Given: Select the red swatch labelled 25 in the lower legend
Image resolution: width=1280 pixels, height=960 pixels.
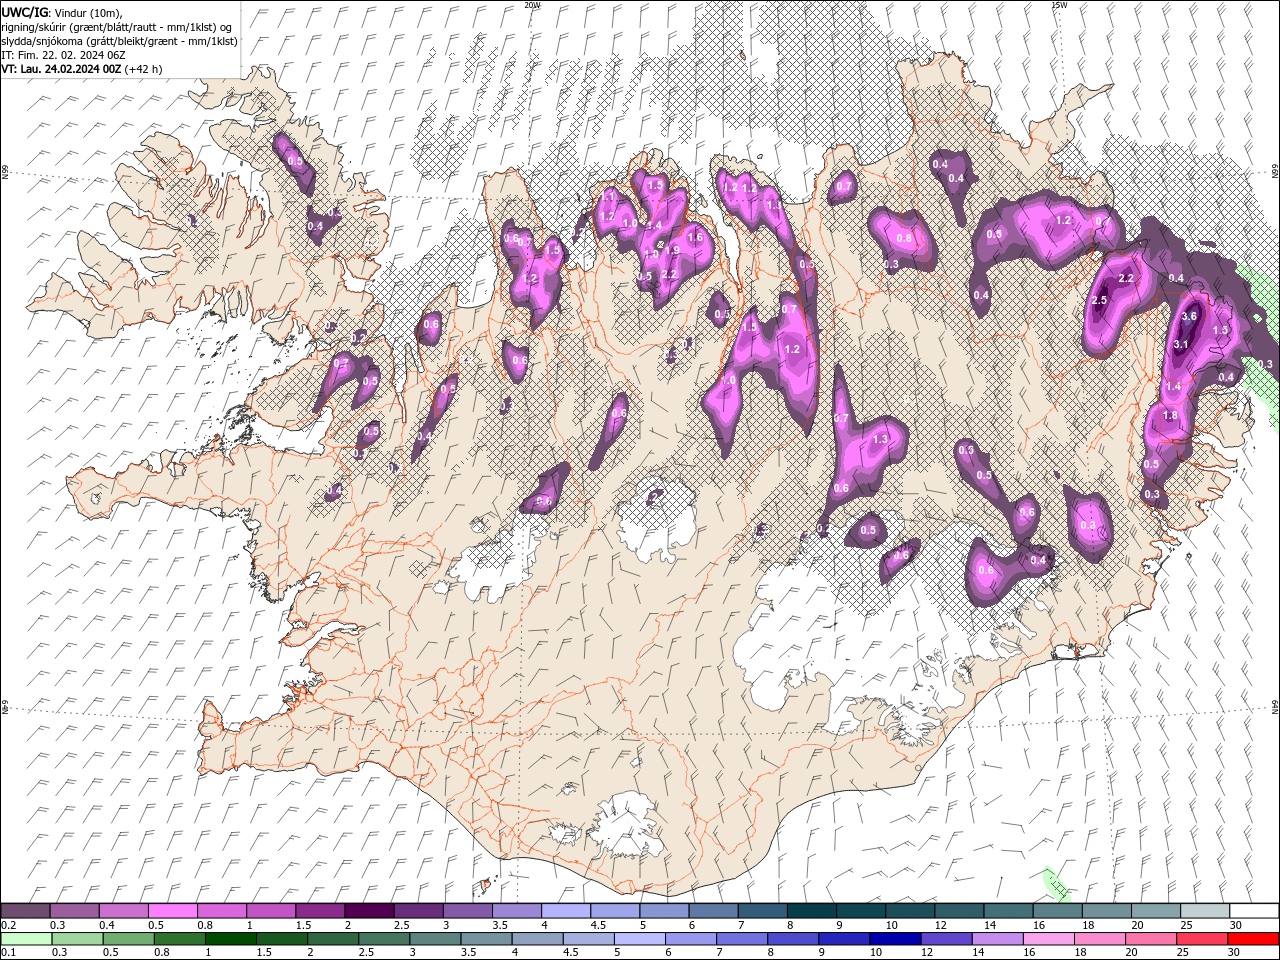Looking at the screenshot, I should (1201, 939).
